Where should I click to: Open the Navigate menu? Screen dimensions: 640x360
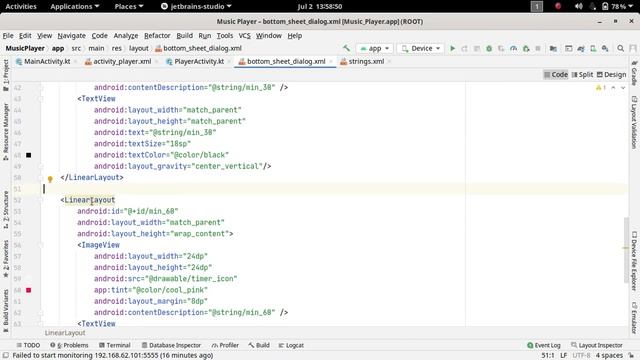coord(71,36)
